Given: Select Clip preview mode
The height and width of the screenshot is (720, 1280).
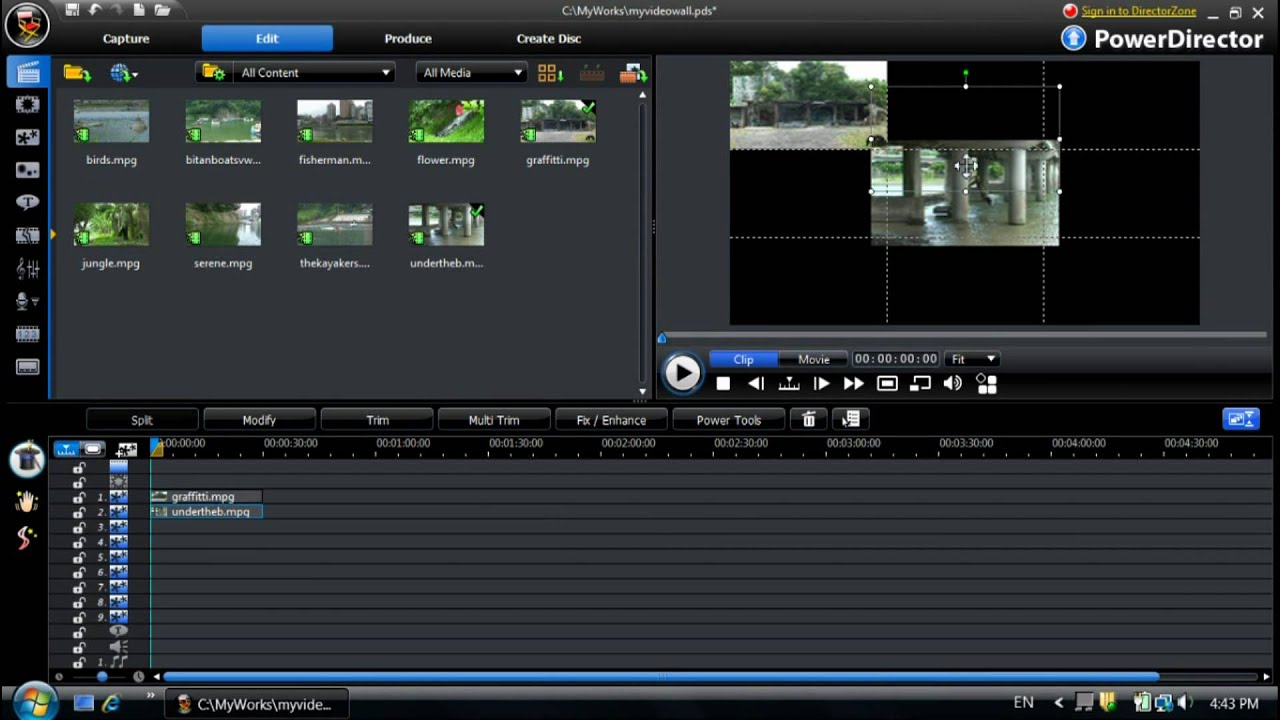Looking at the screenshot, I should pyautogui.click(x=743, y=359).
